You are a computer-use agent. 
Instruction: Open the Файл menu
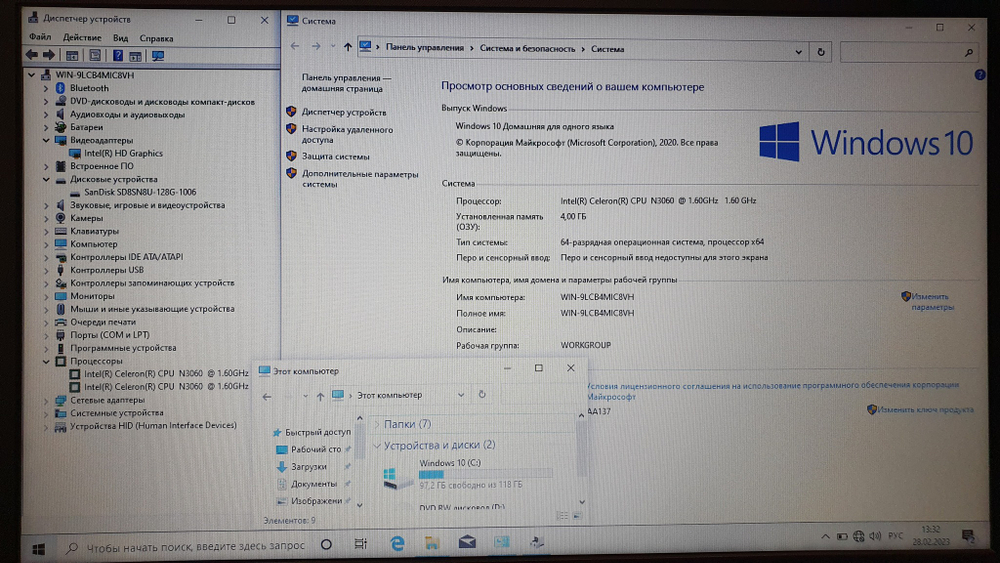coord(40,38)
